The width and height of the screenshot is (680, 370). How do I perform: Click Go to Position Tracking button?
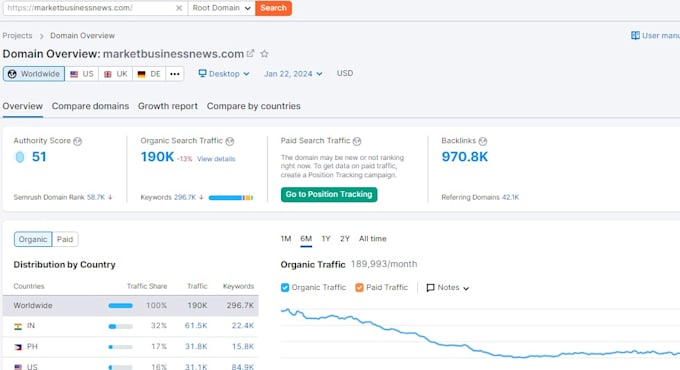[x=329, y=194]
